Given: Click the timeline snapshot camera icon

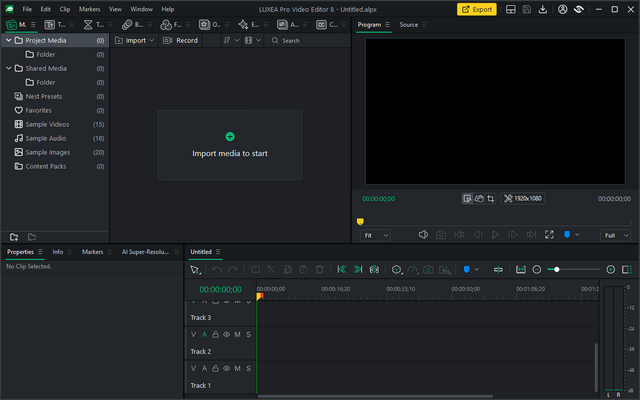Looking at the screenshot, I should click(x=428, y=269).
